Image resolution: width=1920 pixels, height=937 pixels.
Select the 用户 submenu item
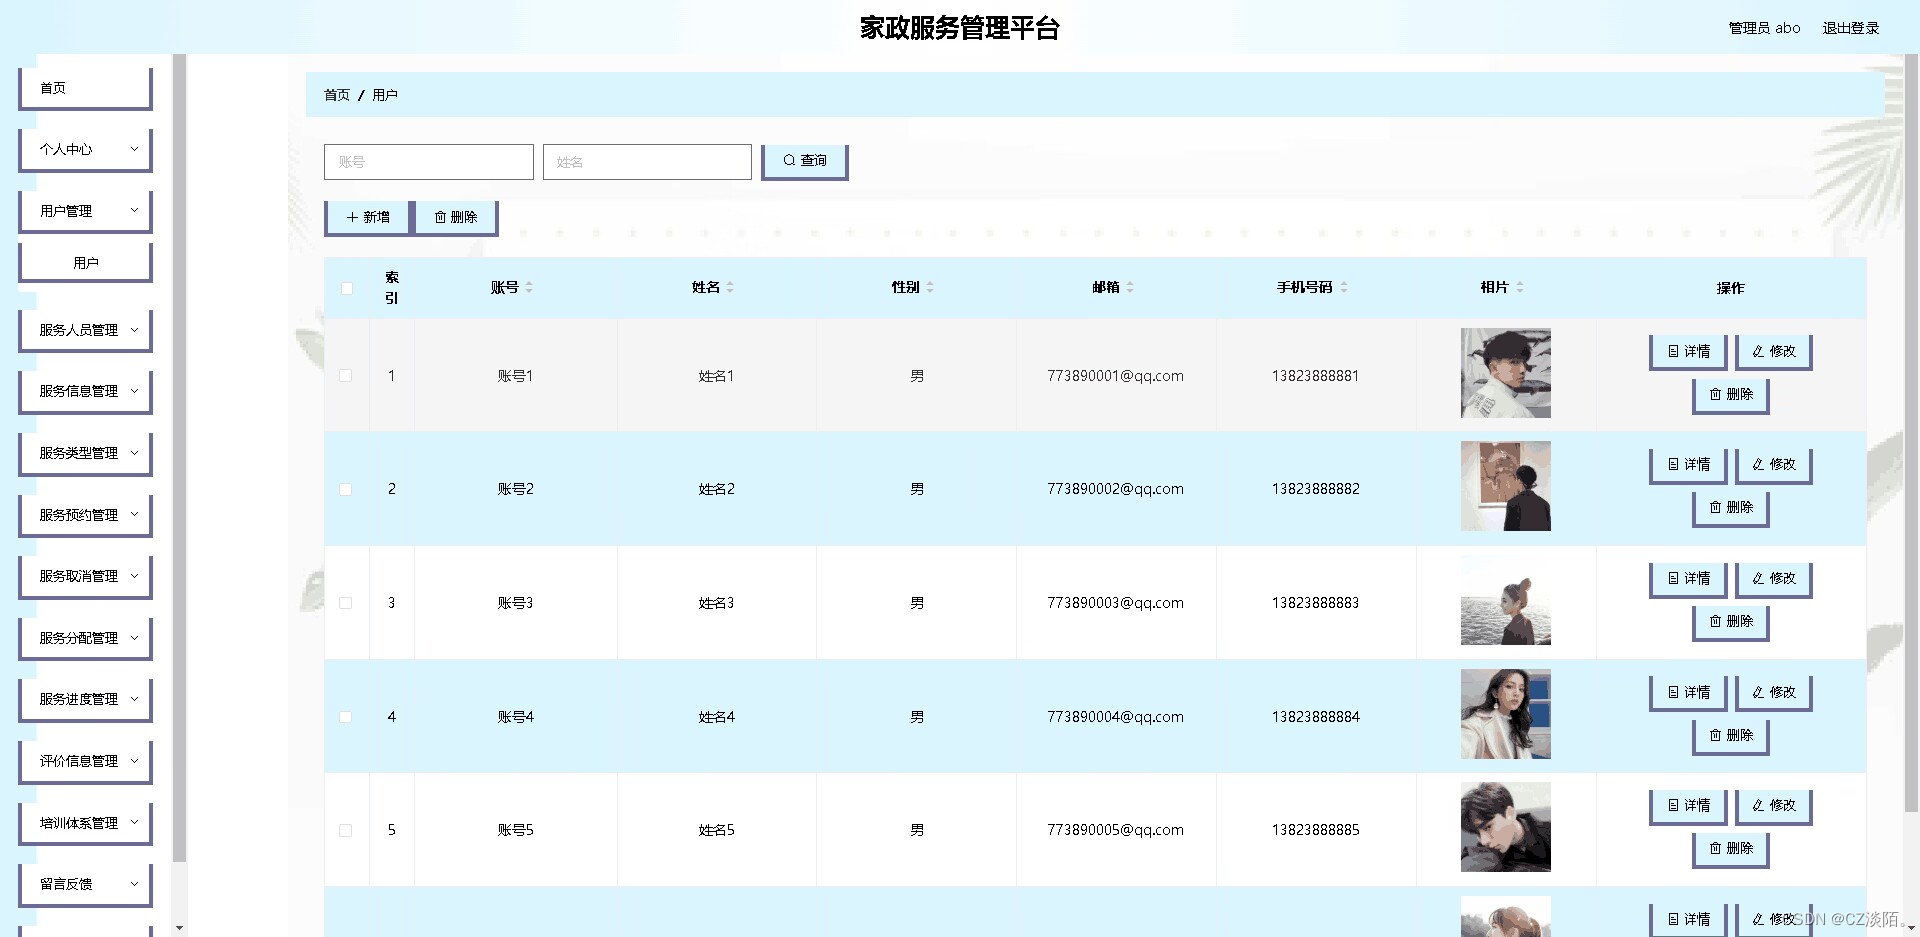click(85, 264)
